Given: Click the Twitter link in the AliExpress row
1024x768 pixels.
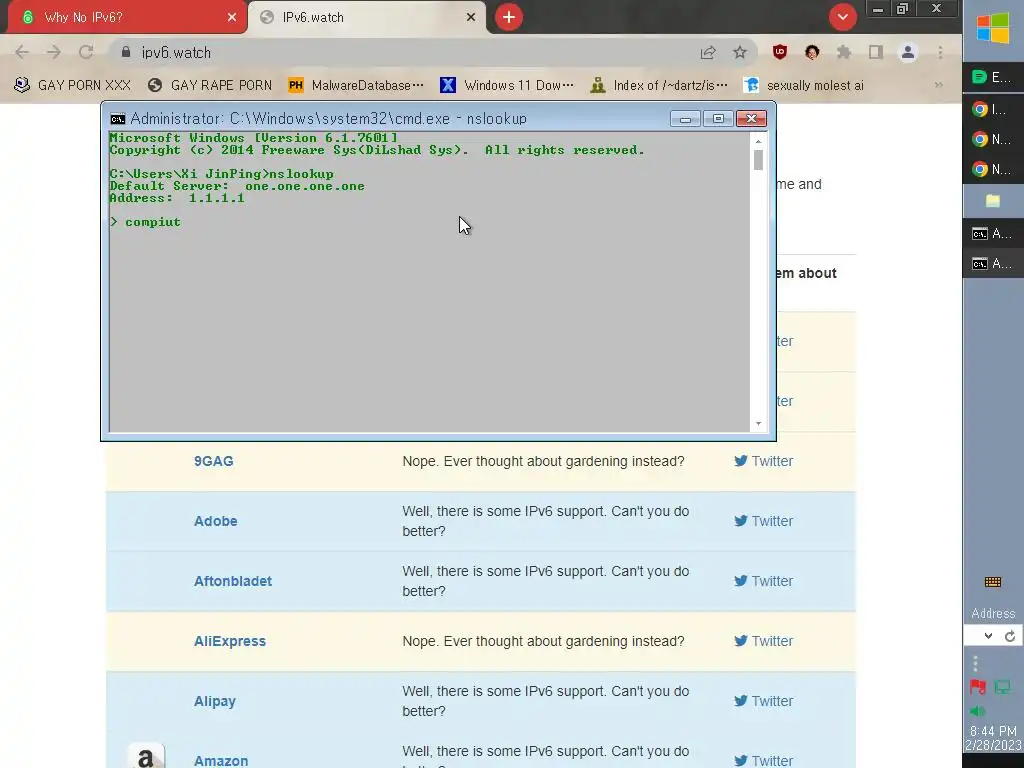Looking at the screenshot, I should point(763,641).
